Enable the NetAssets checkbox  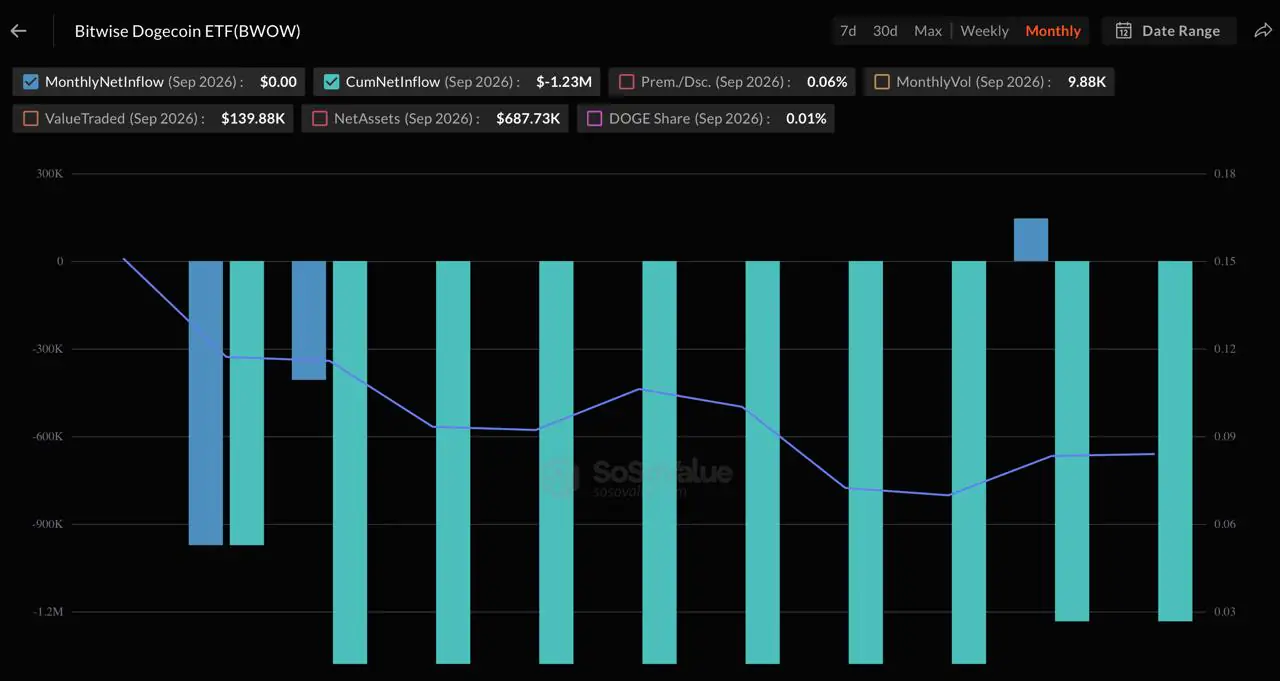click(320, 118)
